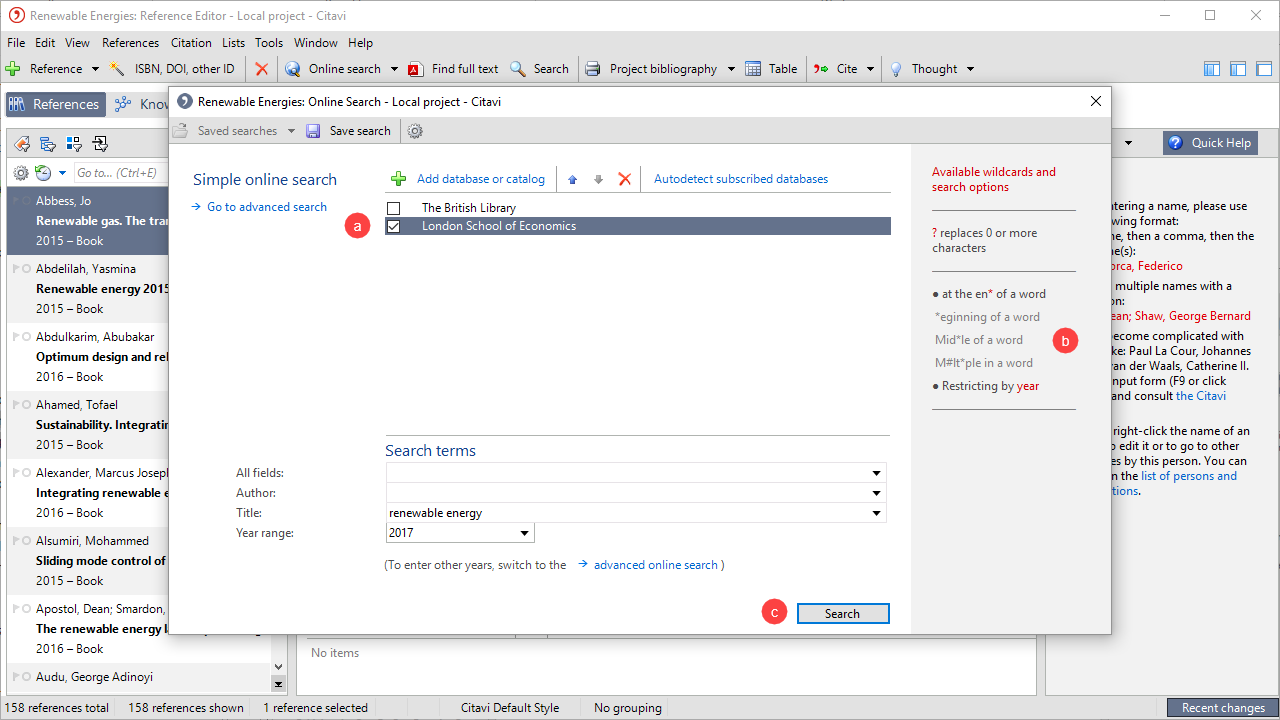Click the Citavi Default Style status entry
The height and width of the screenshot is (720, 1280).
(510, 708)
